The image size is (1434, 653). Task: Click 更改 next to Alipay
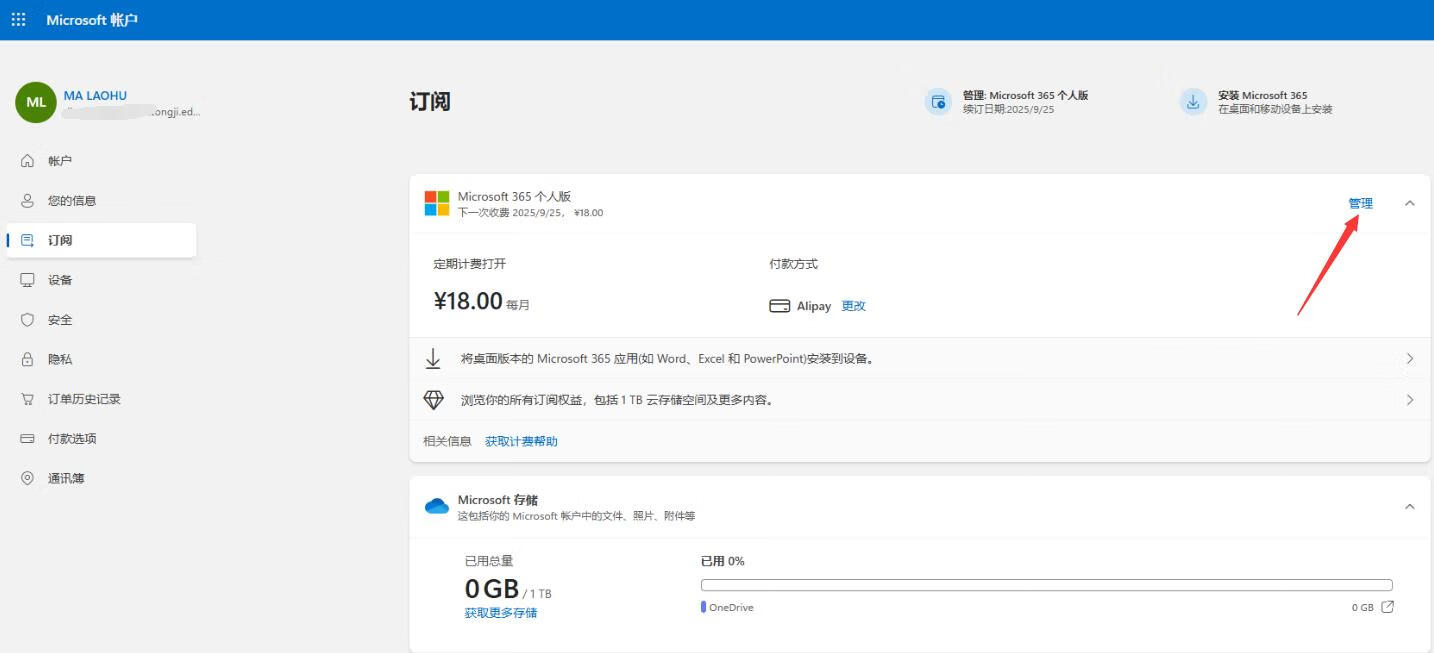pyautogui.click(x=853, y=306)
